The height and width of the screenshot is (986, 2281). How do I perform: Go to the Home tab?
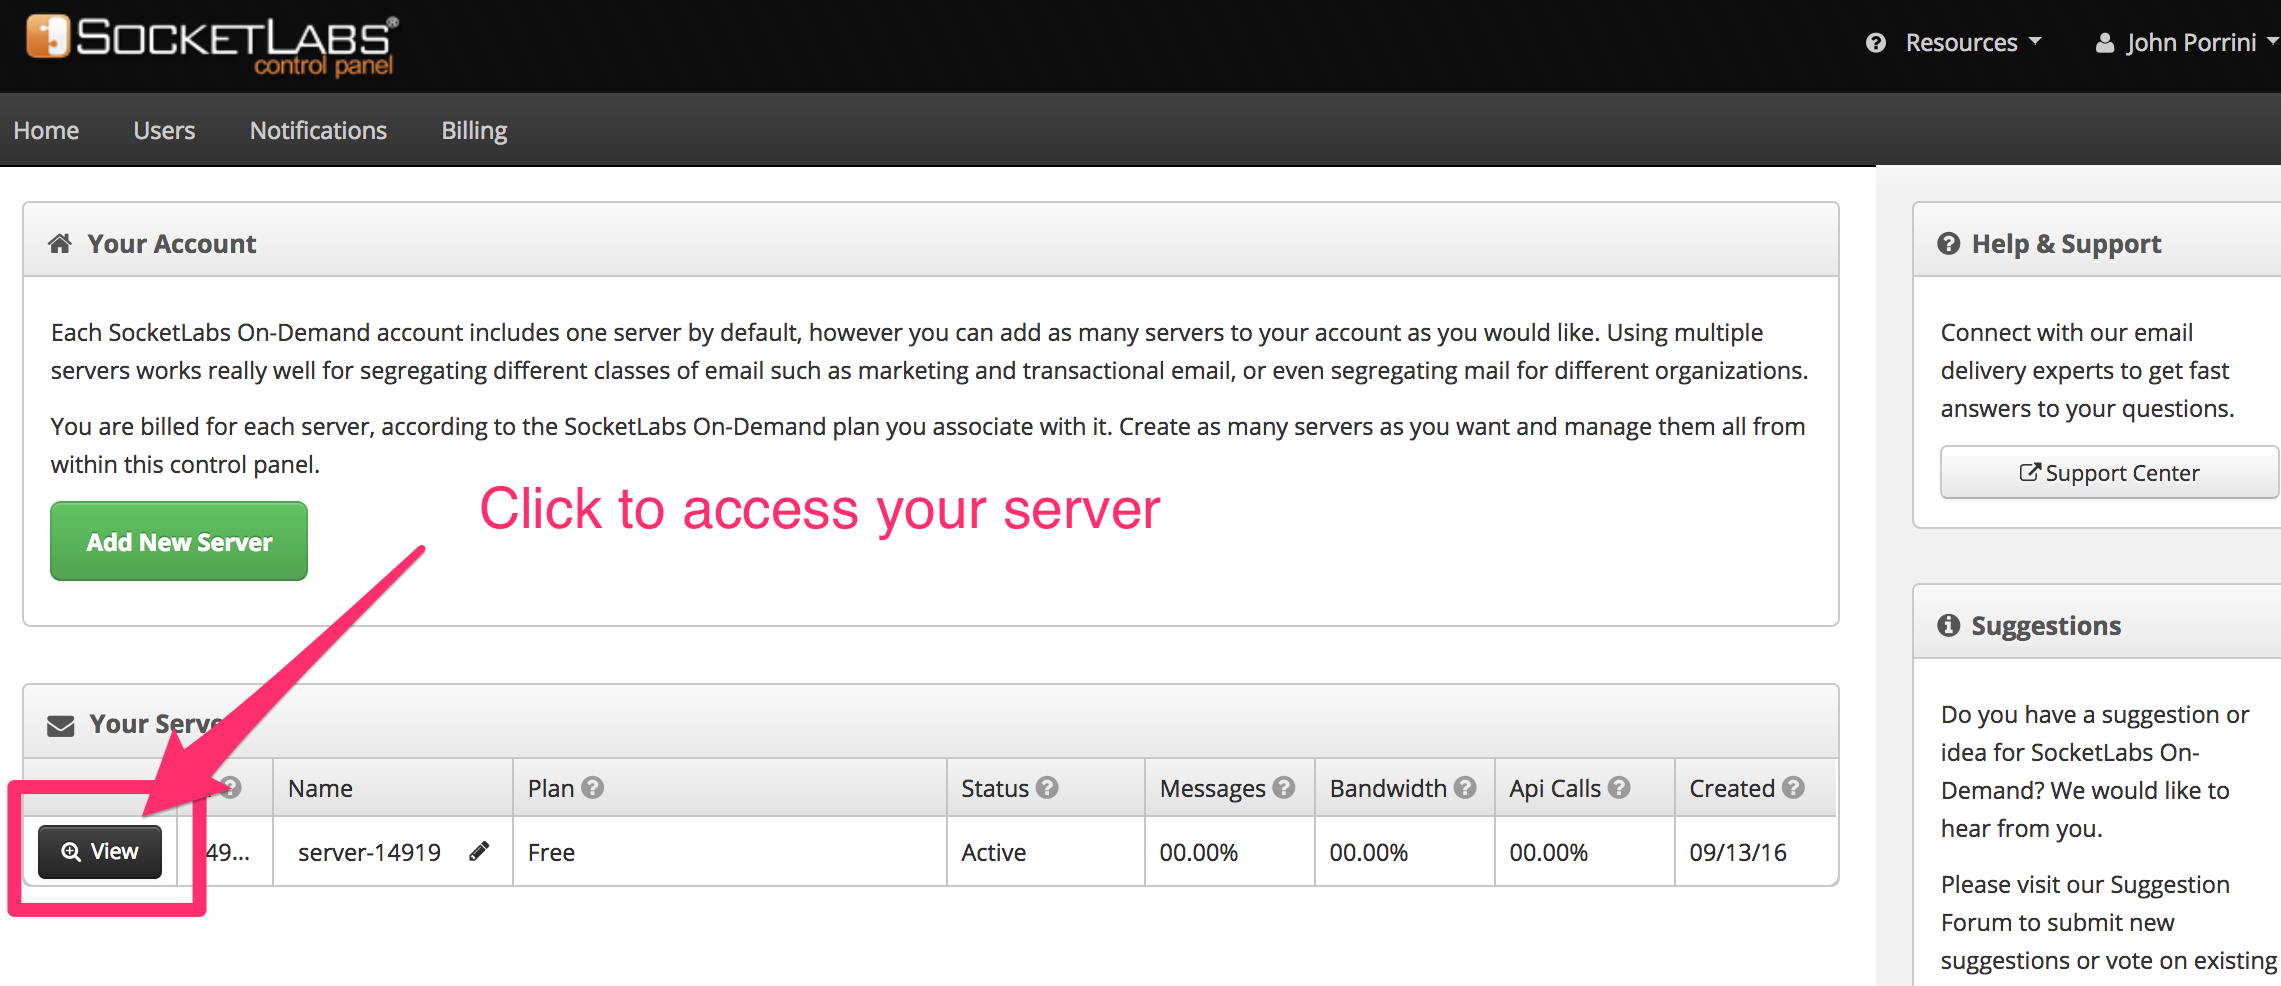[46, 130]
